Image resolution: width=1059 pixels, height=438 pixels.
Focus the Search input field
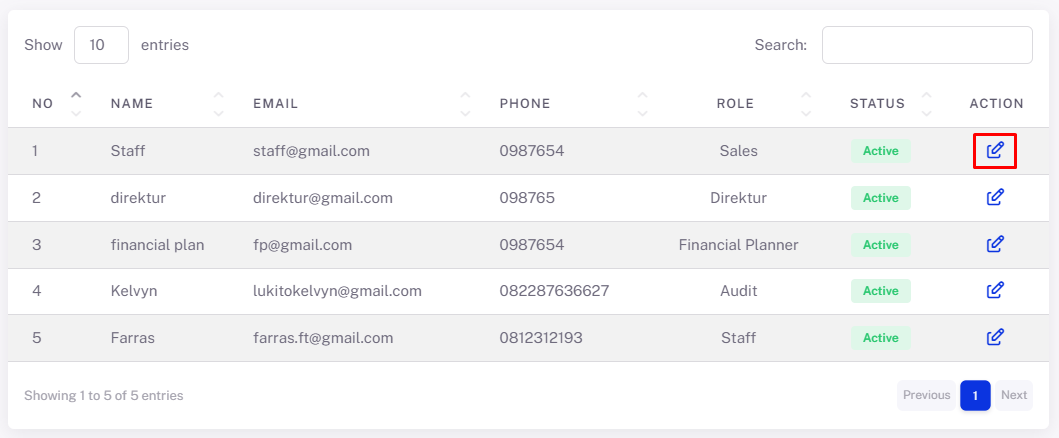point(927,45)
